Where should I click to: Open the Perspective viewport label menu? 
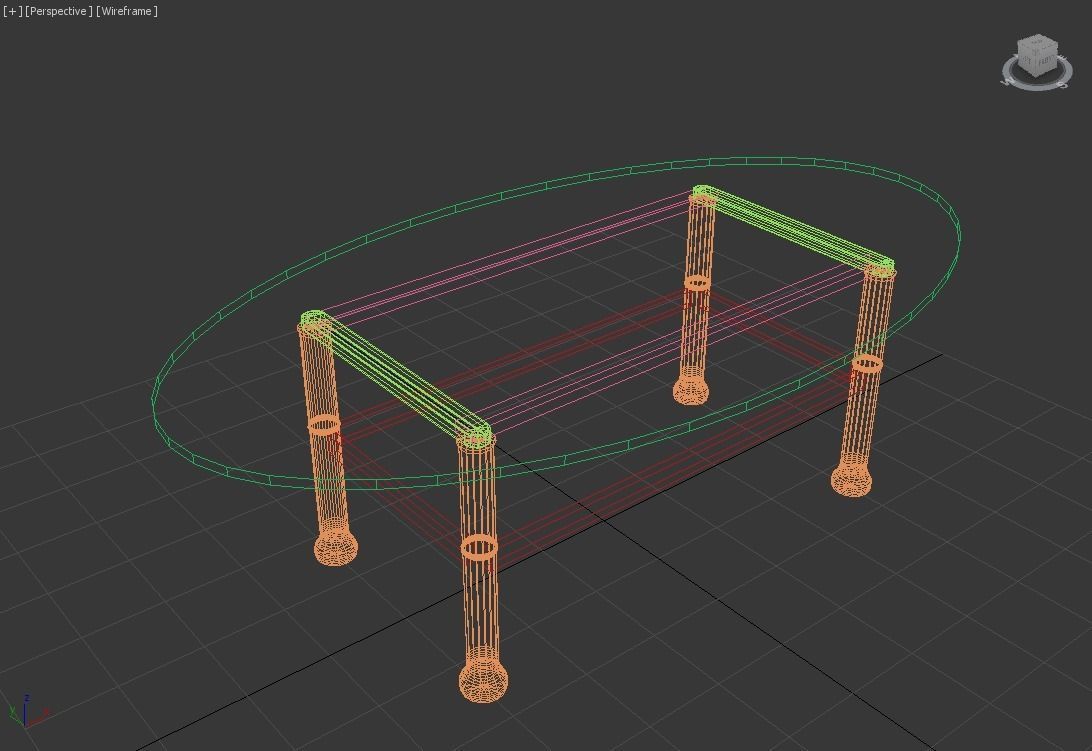coord(58,11)
